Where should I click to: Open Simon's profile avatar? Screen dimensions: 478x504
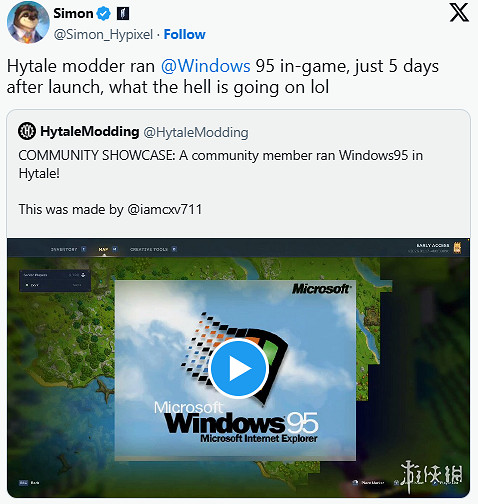pyautogui.click(x=28, y=22)
